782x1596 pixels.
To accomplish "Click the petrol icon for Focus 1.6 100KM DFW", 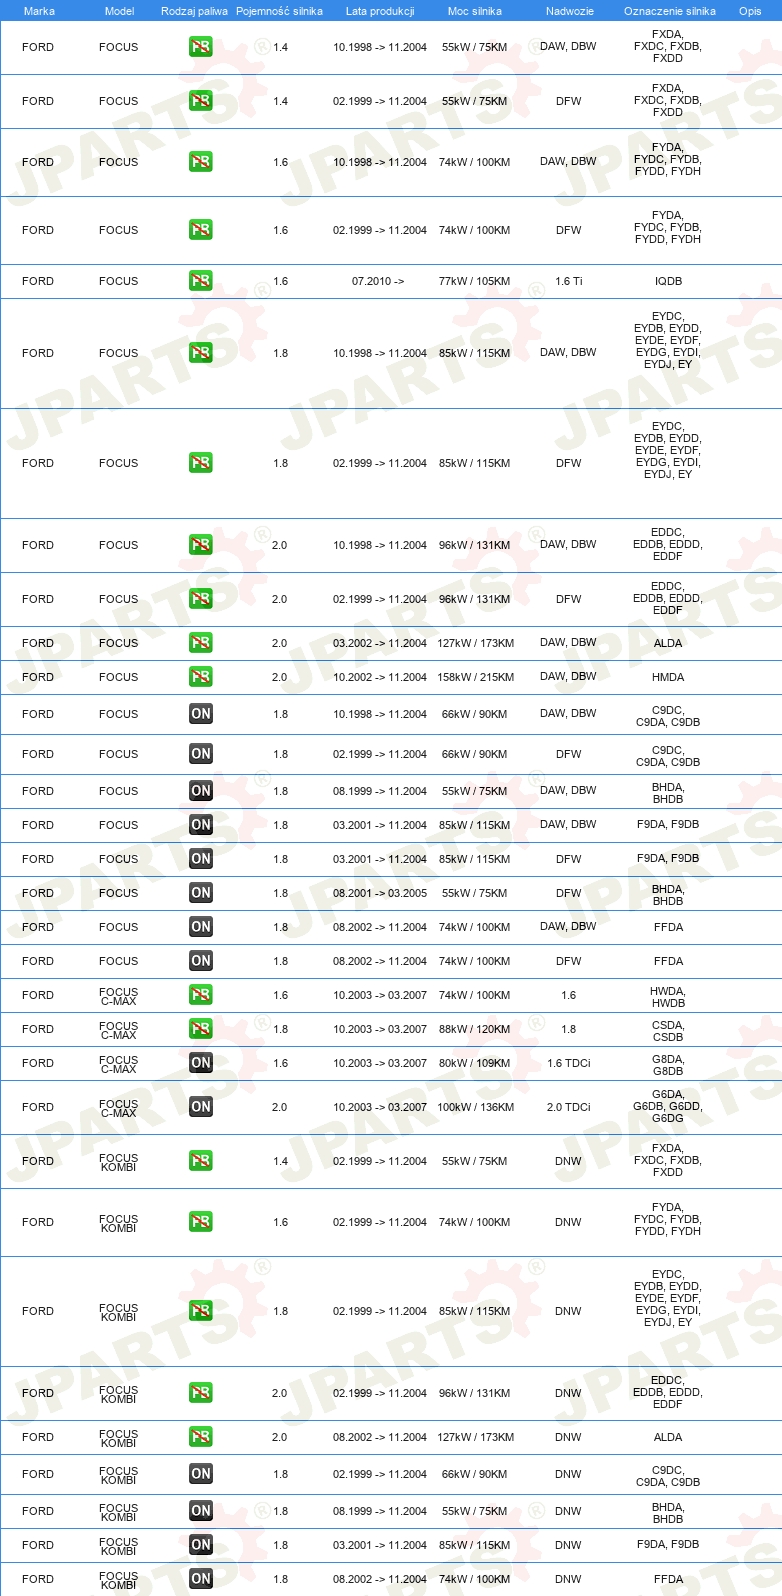I will 201,230.
